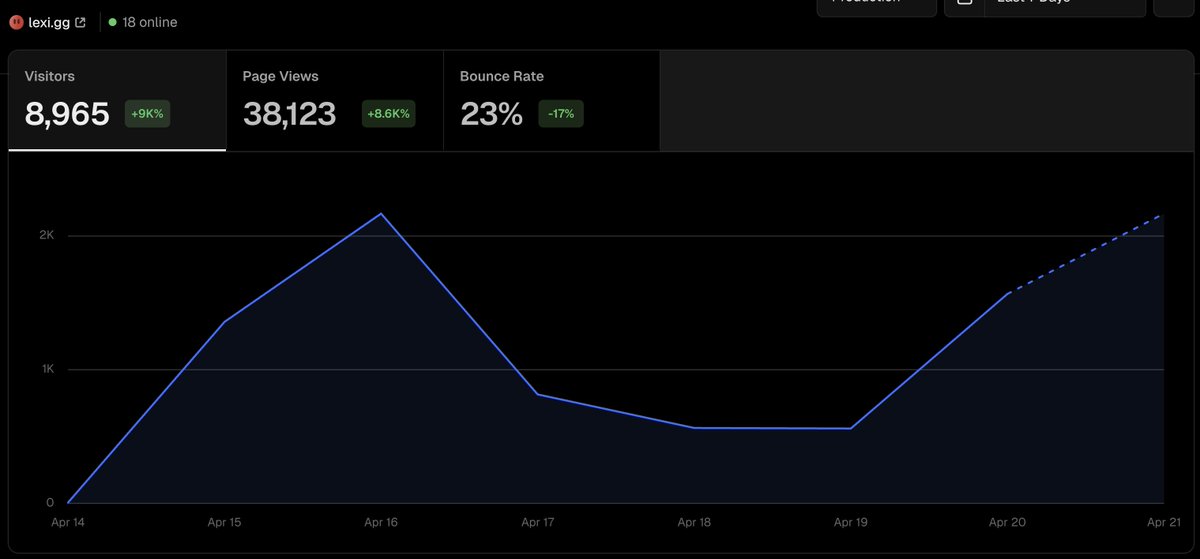The image size is (1200, 559).
Task: Click the -17% bounce rate badge
Action: (561, 114)
